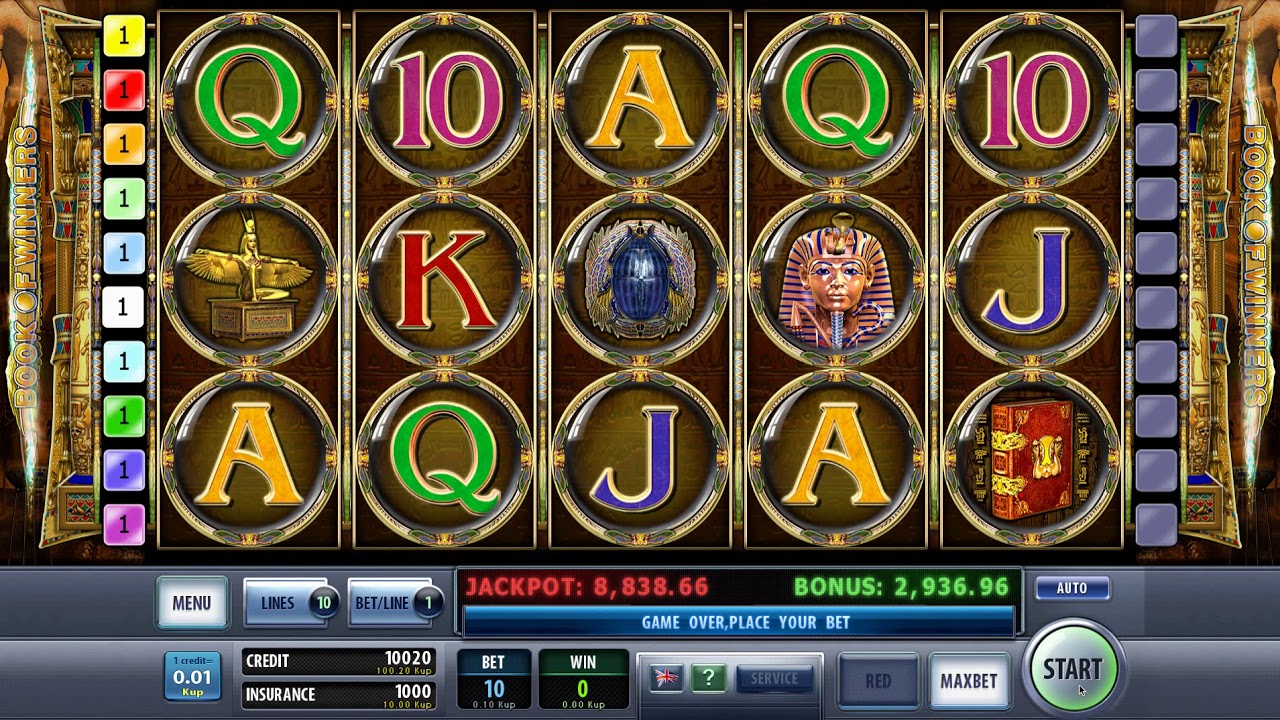Select the 0.01 credit denomination button
The image size is (1280, 720).
(x=192, y=675)
